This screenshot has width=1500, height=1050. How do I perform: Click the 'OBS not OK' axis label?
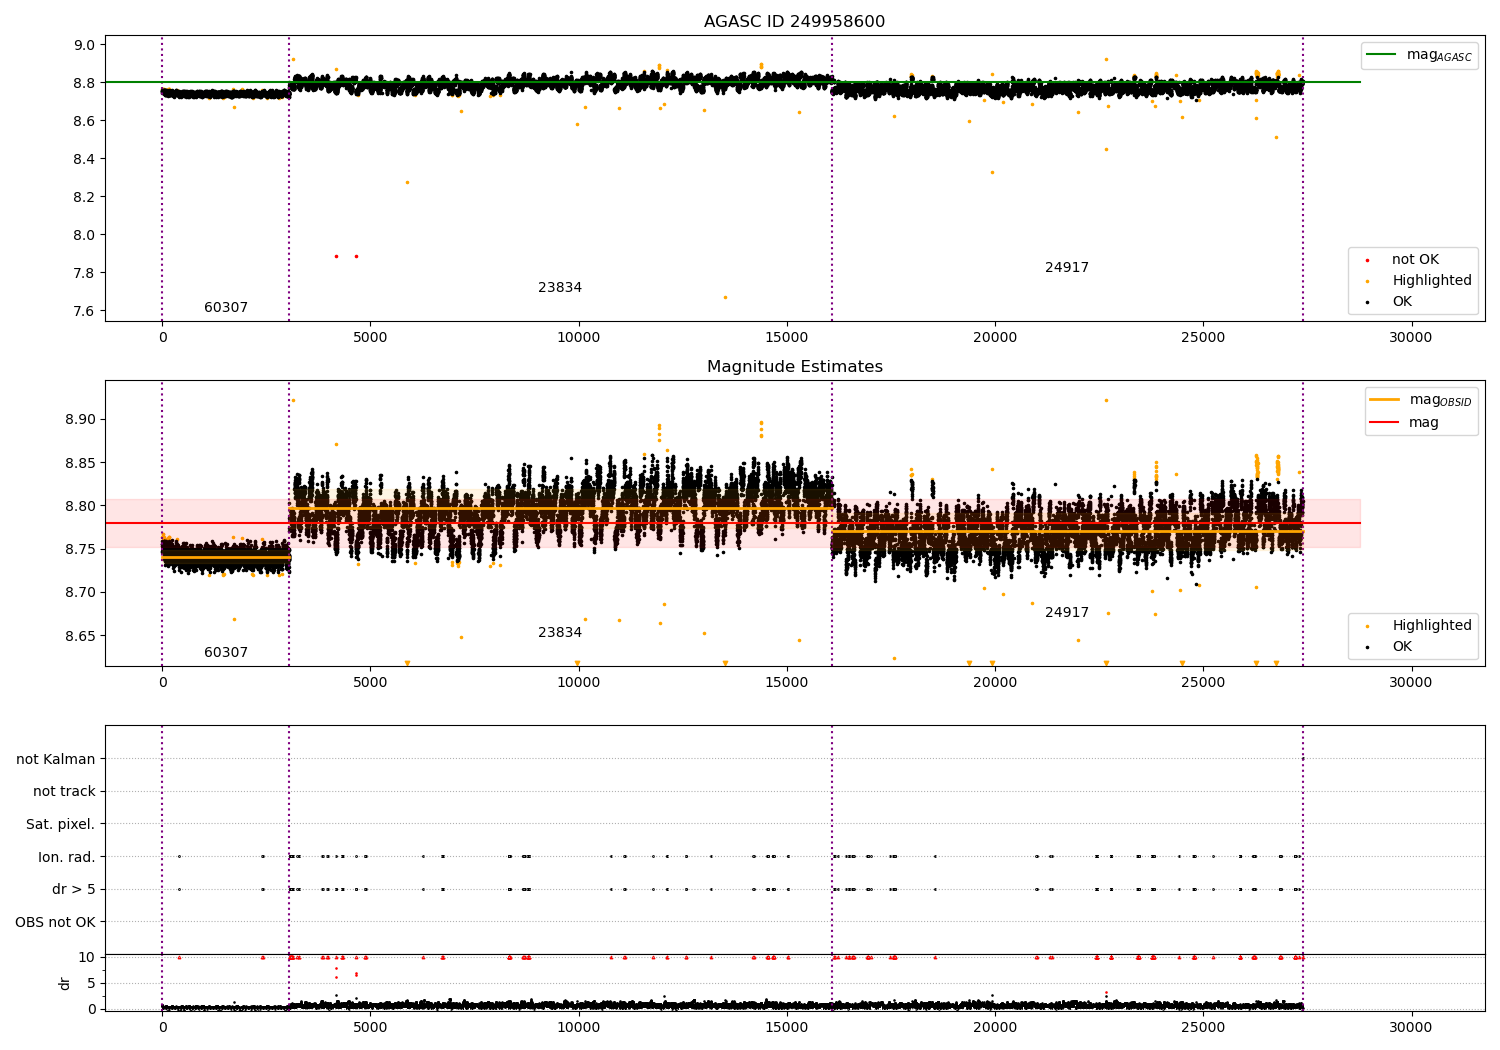56,922
